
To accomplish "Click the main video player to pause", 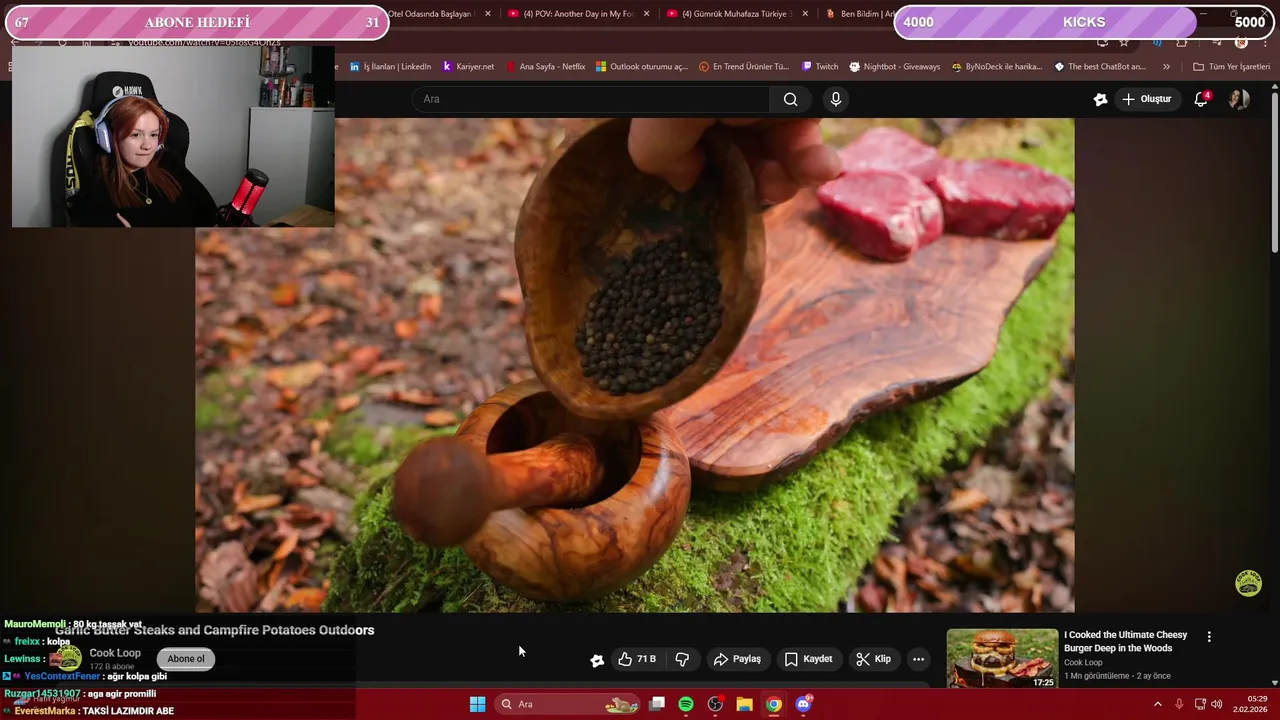I will pos(635,365).
